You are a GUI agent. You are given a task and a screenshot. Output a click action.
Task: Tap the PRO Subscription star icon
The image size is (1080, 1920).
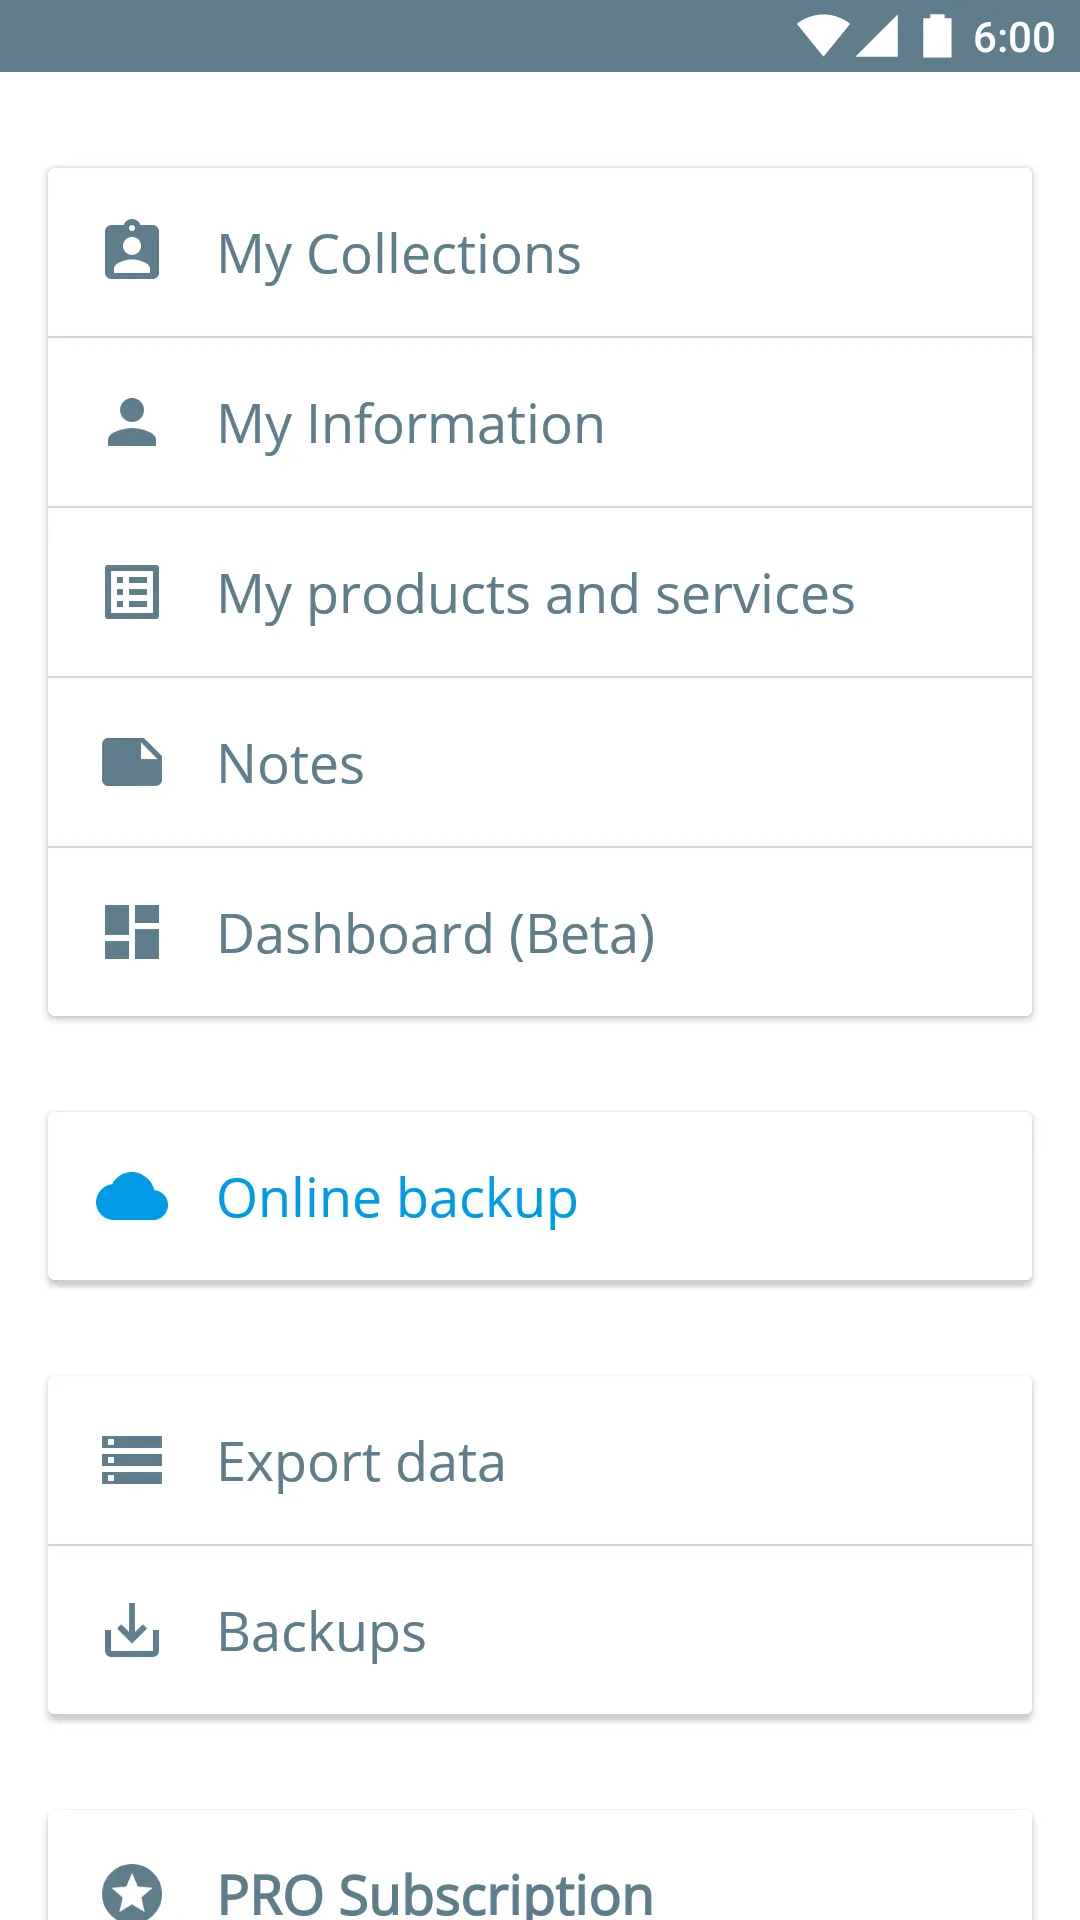[132, 1890]
